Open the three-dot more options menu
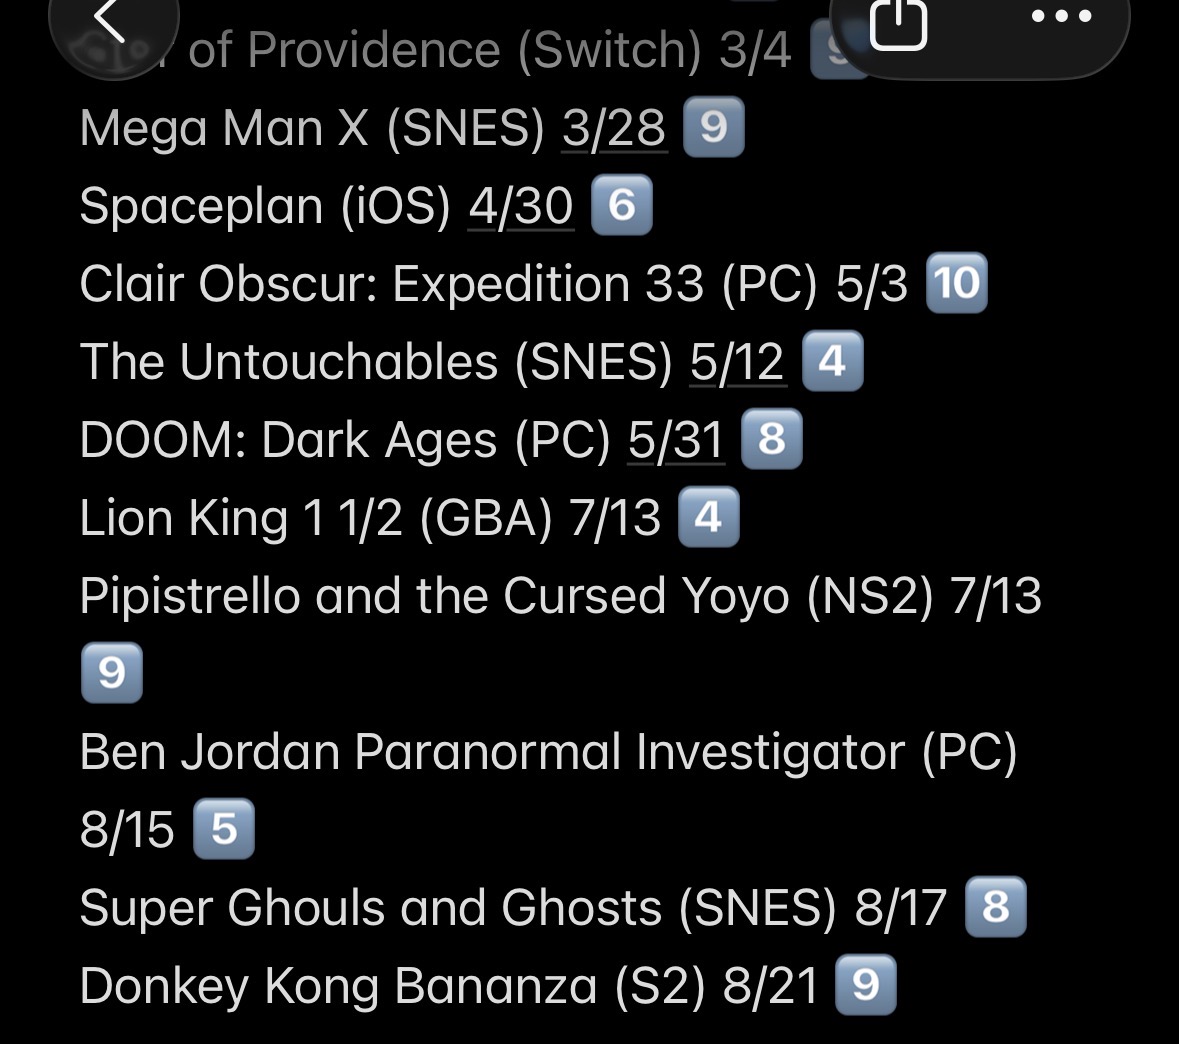The width and height of the screenshot is (1179, 1044). (x=1061, y=17)
